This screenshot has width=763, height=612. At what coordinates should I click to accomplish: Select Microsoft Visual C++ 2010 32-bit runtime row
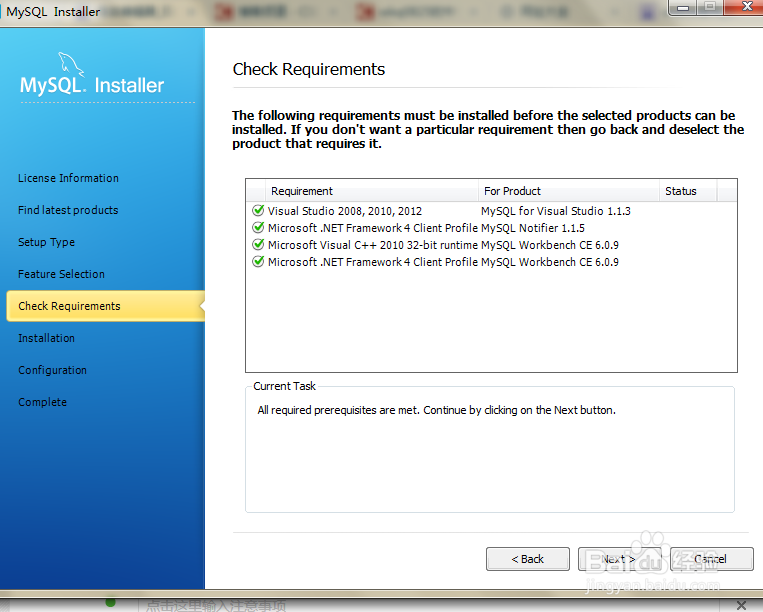(491, 245)
